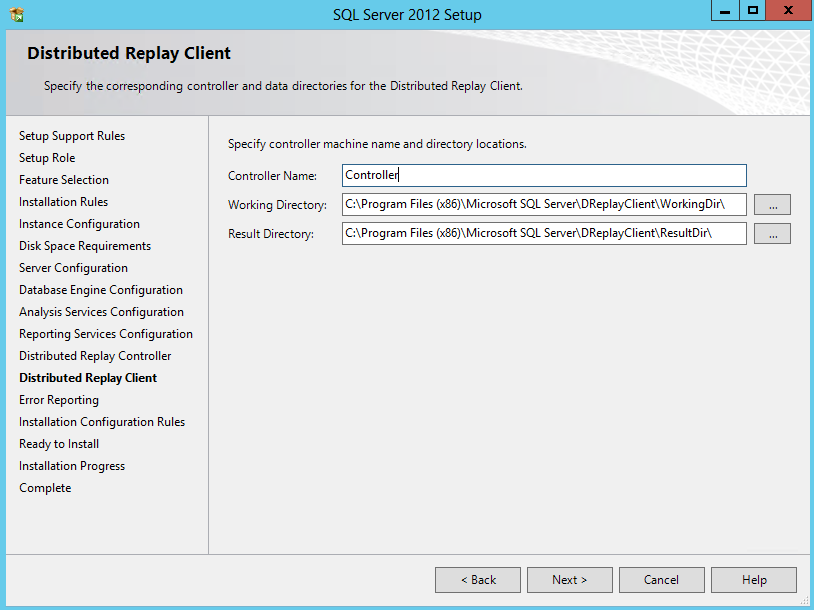Close the SQL Server 2012 Setup window
This screenshot has height=610, width=814.
788,10
